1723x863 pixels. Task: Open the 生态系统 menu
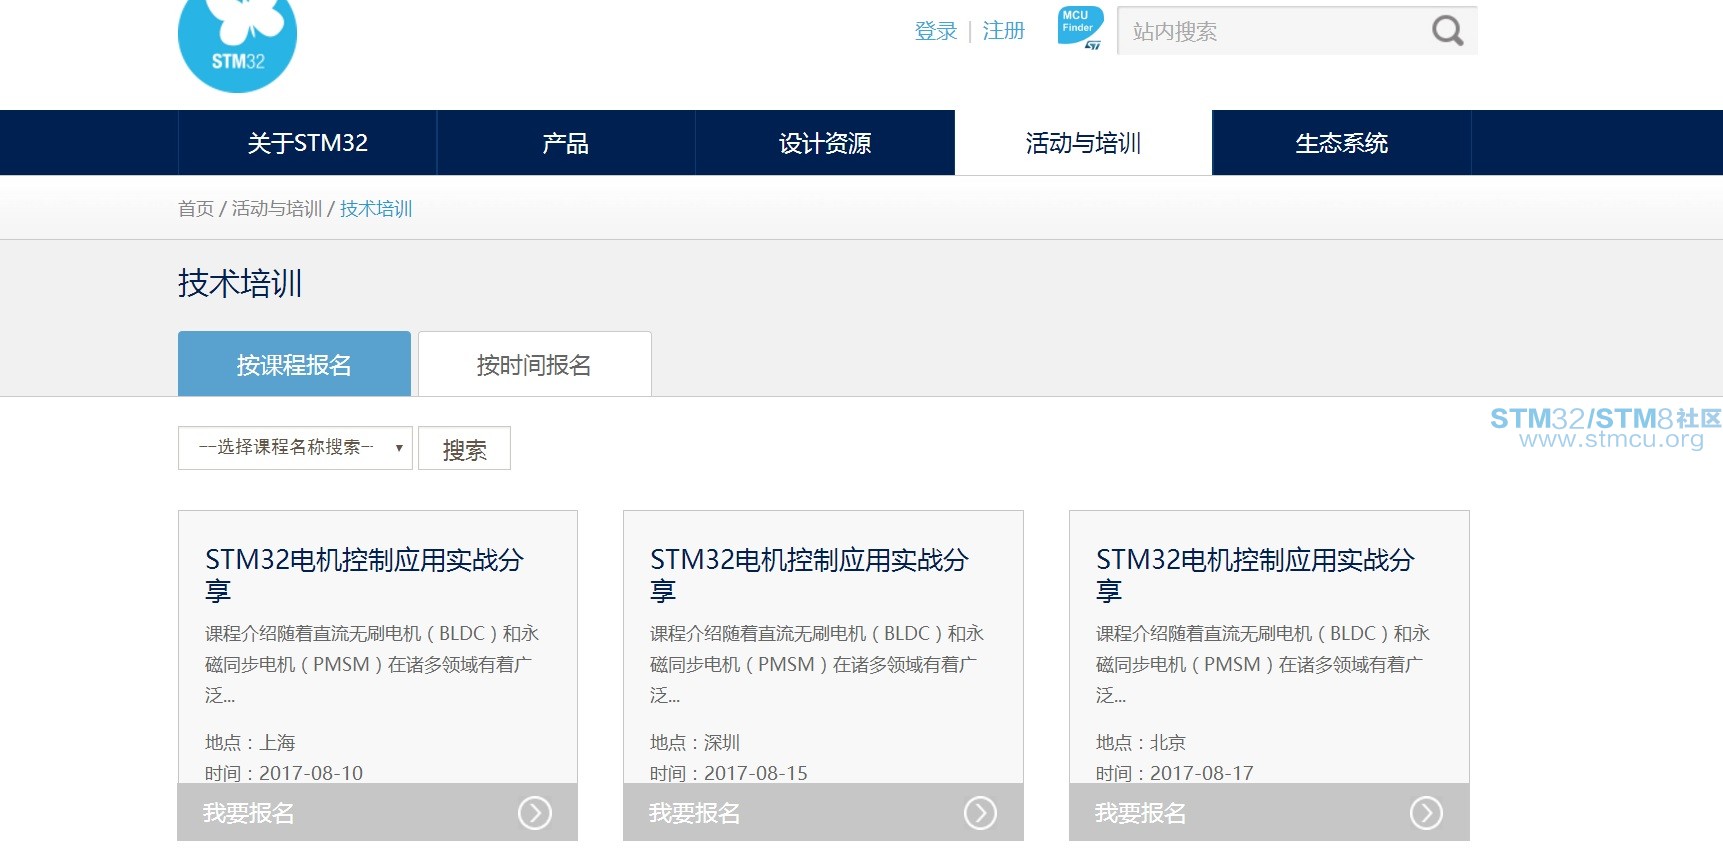[1342, 143]
